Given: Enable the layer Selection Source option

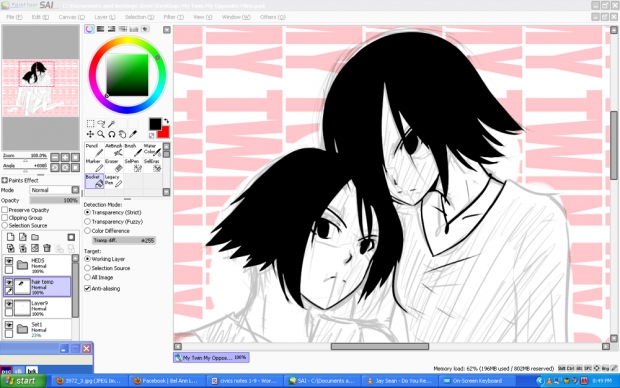Looking at the screenshot, I should pos(5,225).
